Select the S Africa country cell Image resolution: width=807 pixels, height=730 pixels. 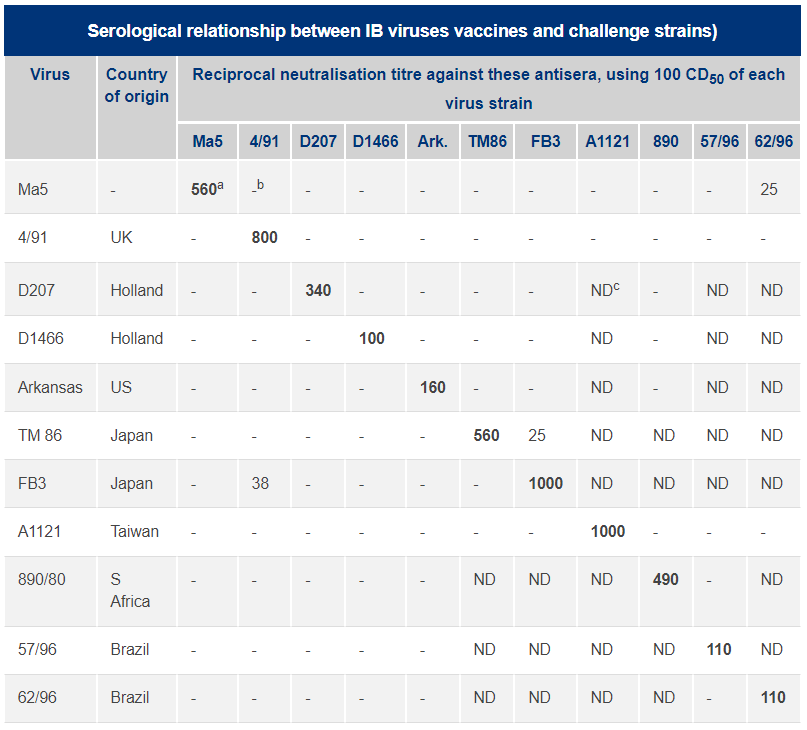tap(130, 590)
